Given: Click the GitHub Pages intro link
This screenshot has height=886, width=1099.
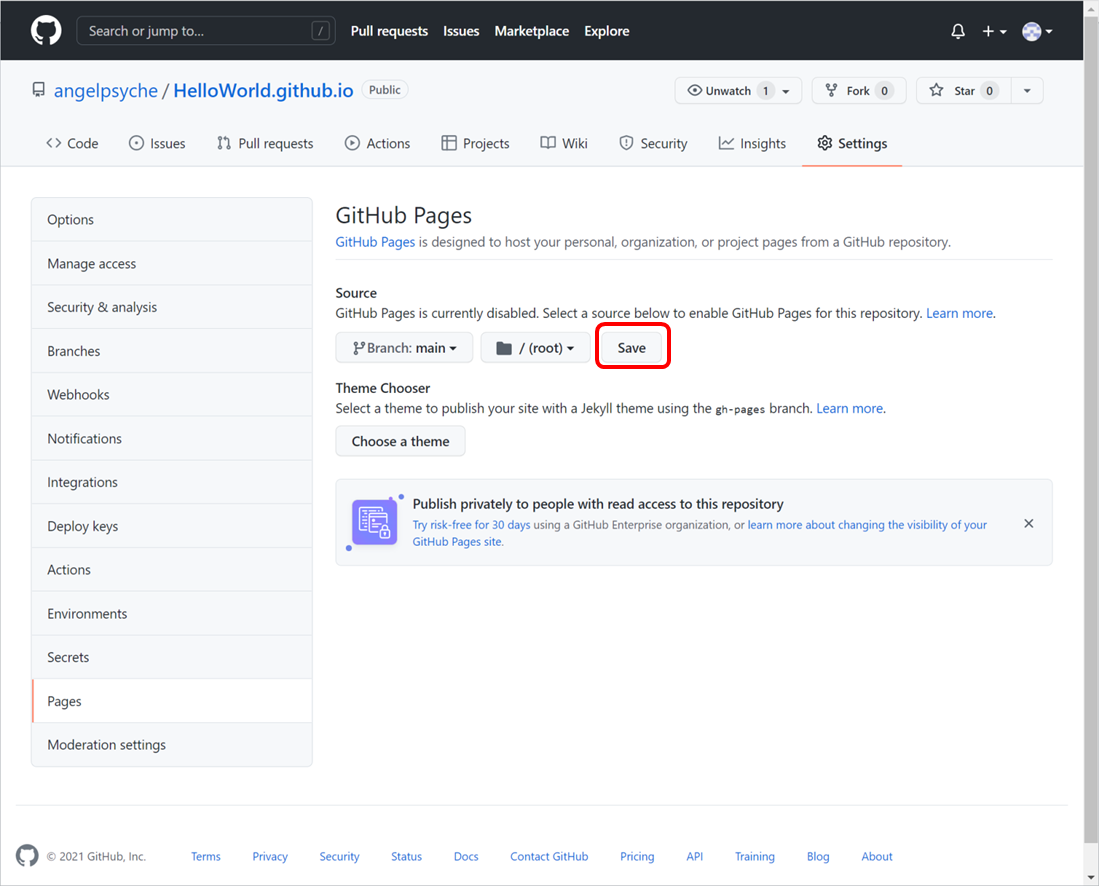Looking at the screenshot, I should (x=375, y=242).
